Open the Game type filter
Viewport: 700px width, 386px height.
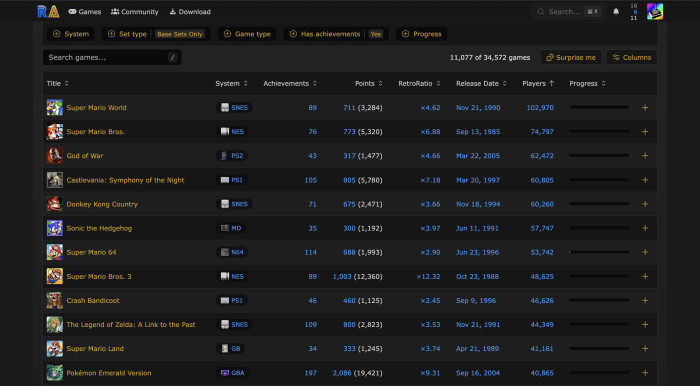click(247, 34)
